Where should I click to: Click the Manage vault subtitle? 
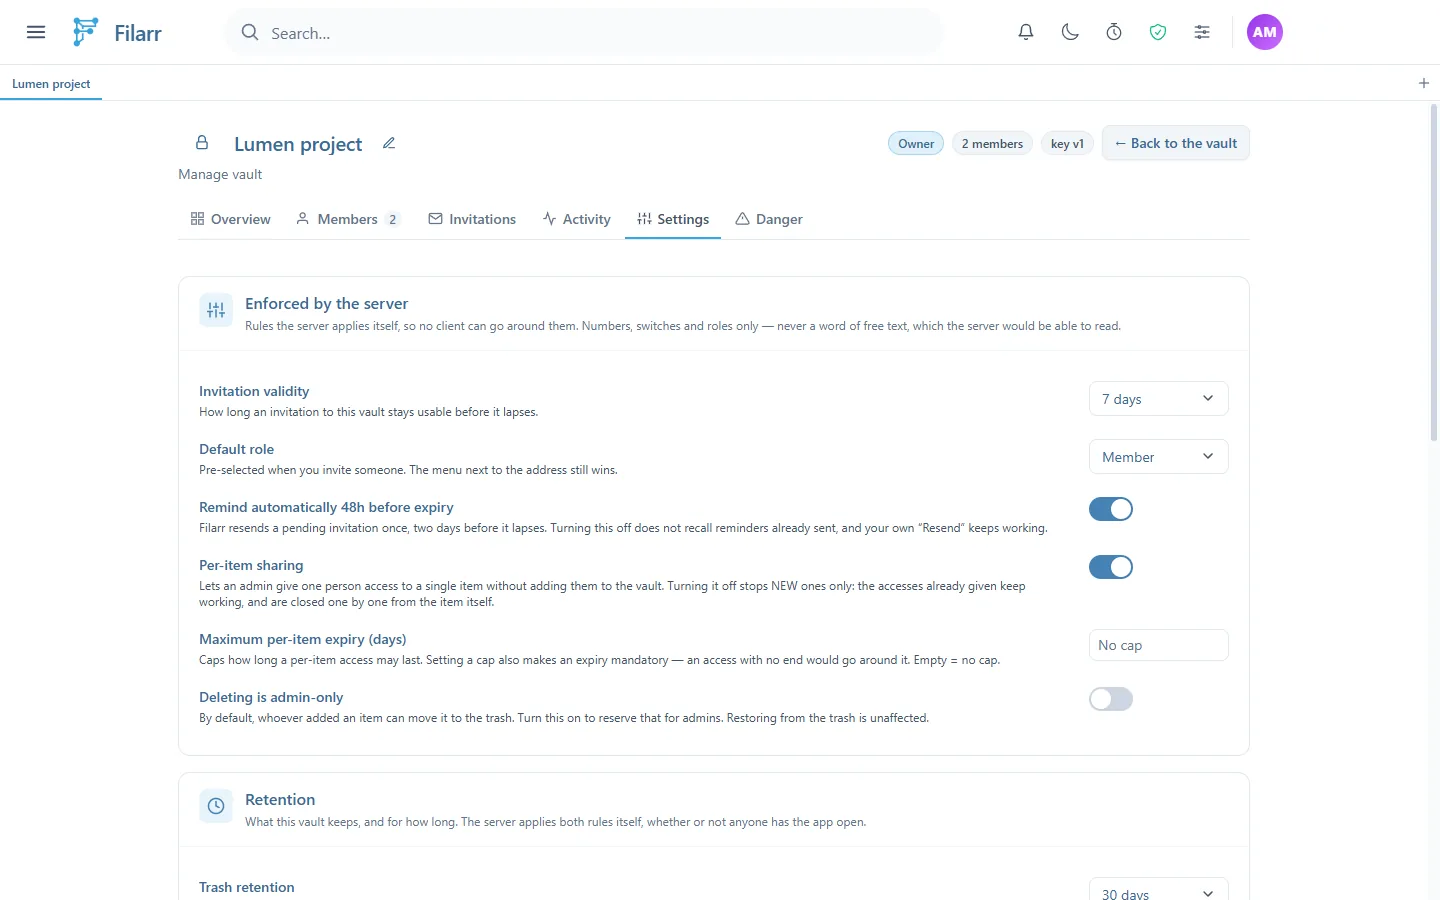pyautogui.click(x=220, y=174)
